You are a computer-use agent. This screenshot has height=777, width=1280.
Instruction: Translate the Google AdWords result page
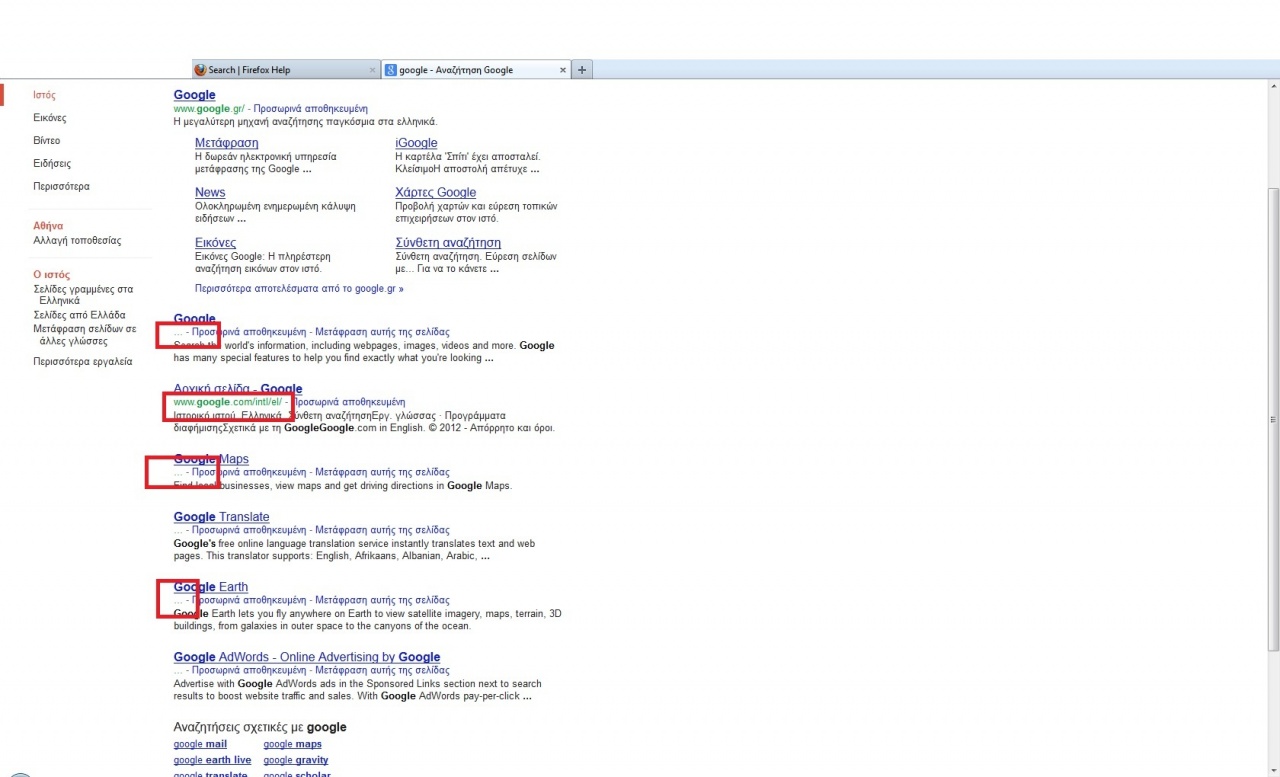click(x=382, y=670)
